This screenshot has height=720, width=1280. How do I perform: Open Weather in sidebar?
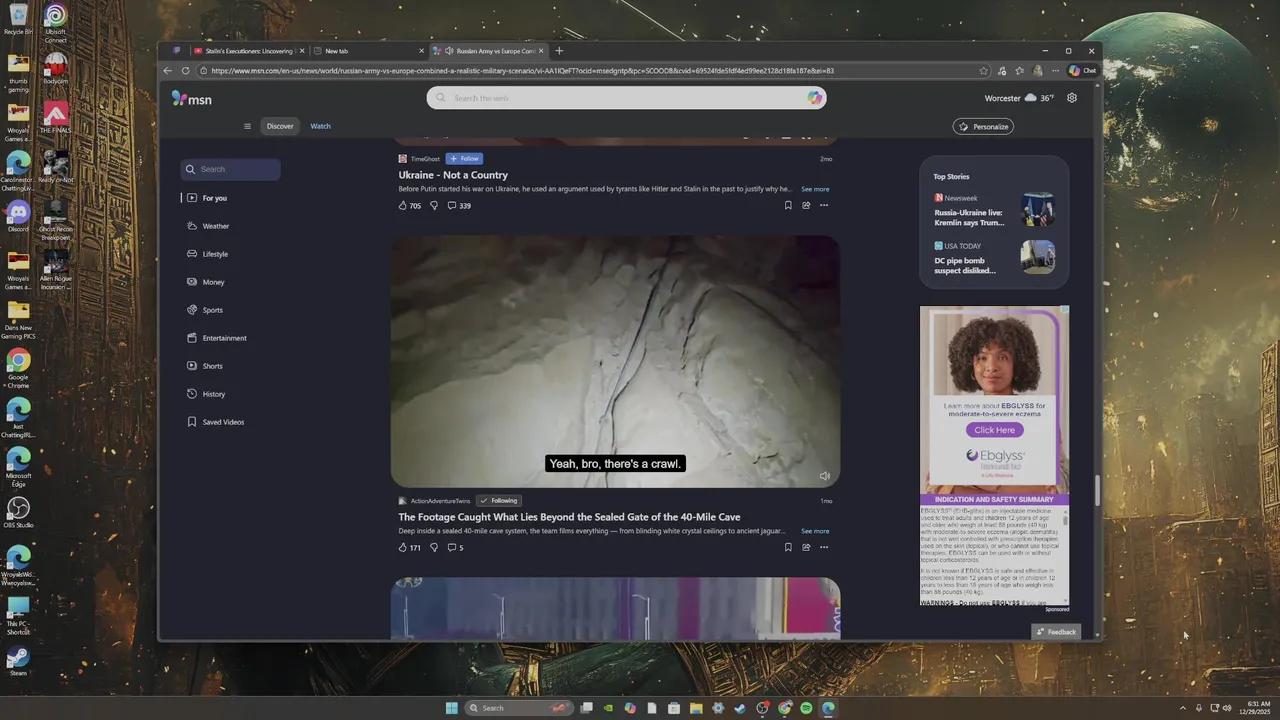click(208, 226)
